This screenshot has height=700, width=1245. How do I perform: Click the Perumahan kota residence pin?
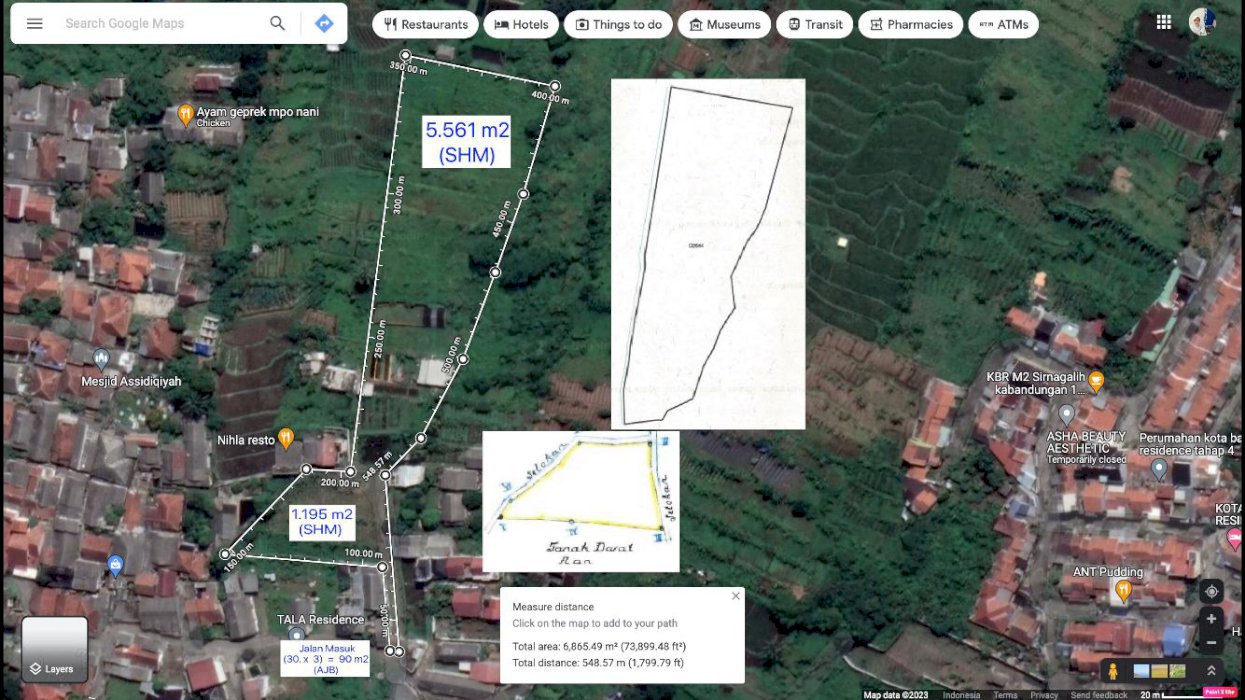(1159, 468)
